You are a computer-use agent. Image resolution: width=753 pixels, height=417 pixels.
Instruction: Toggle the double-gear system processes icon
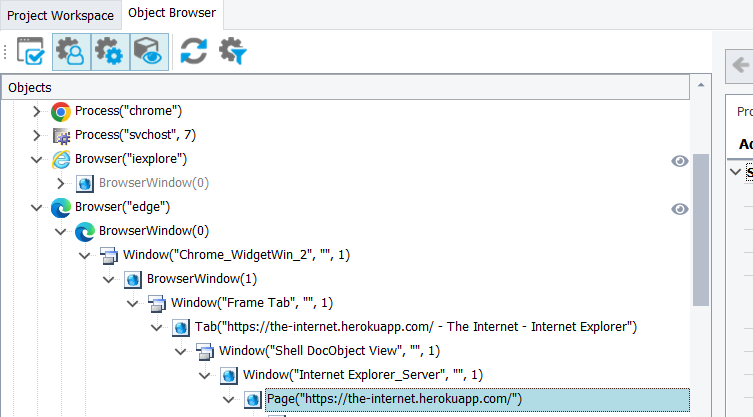click(109, 52)
